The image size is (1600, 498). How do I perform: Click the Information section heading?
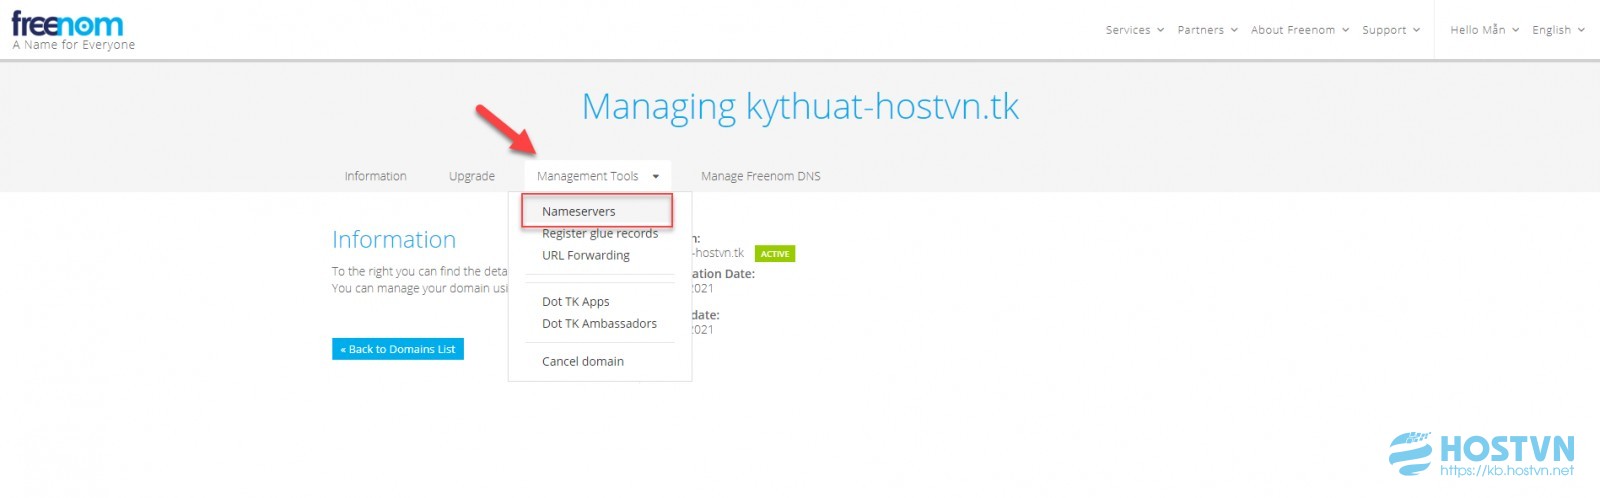[394, 240]
